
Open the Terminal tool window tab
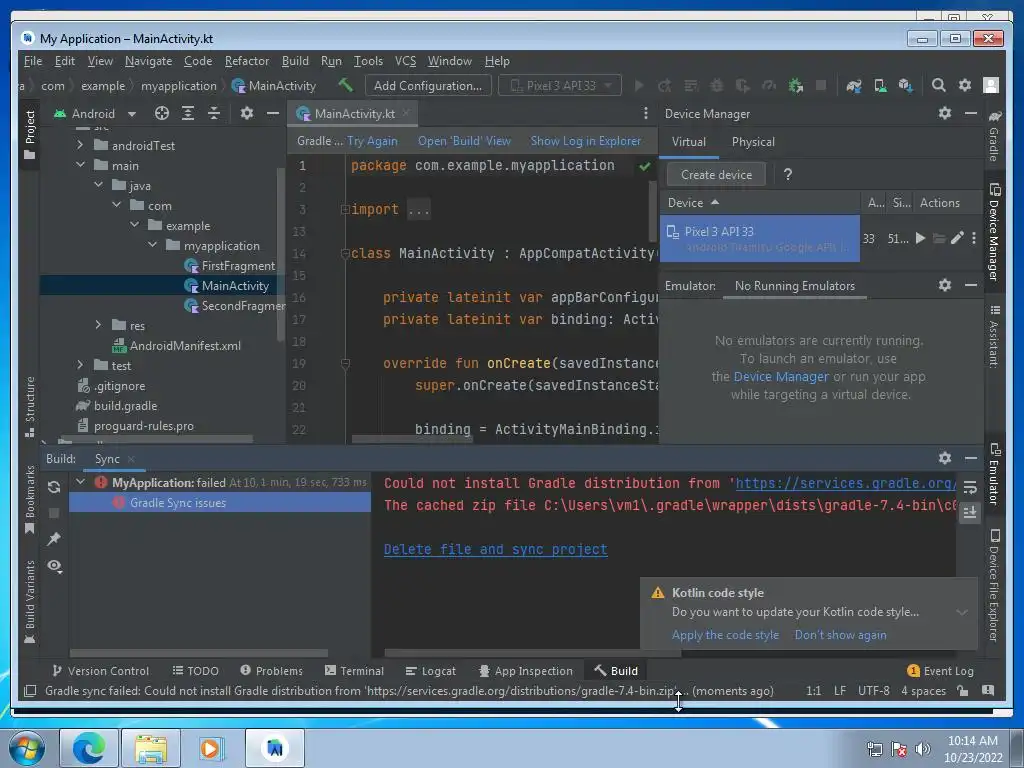coord(355,671)
